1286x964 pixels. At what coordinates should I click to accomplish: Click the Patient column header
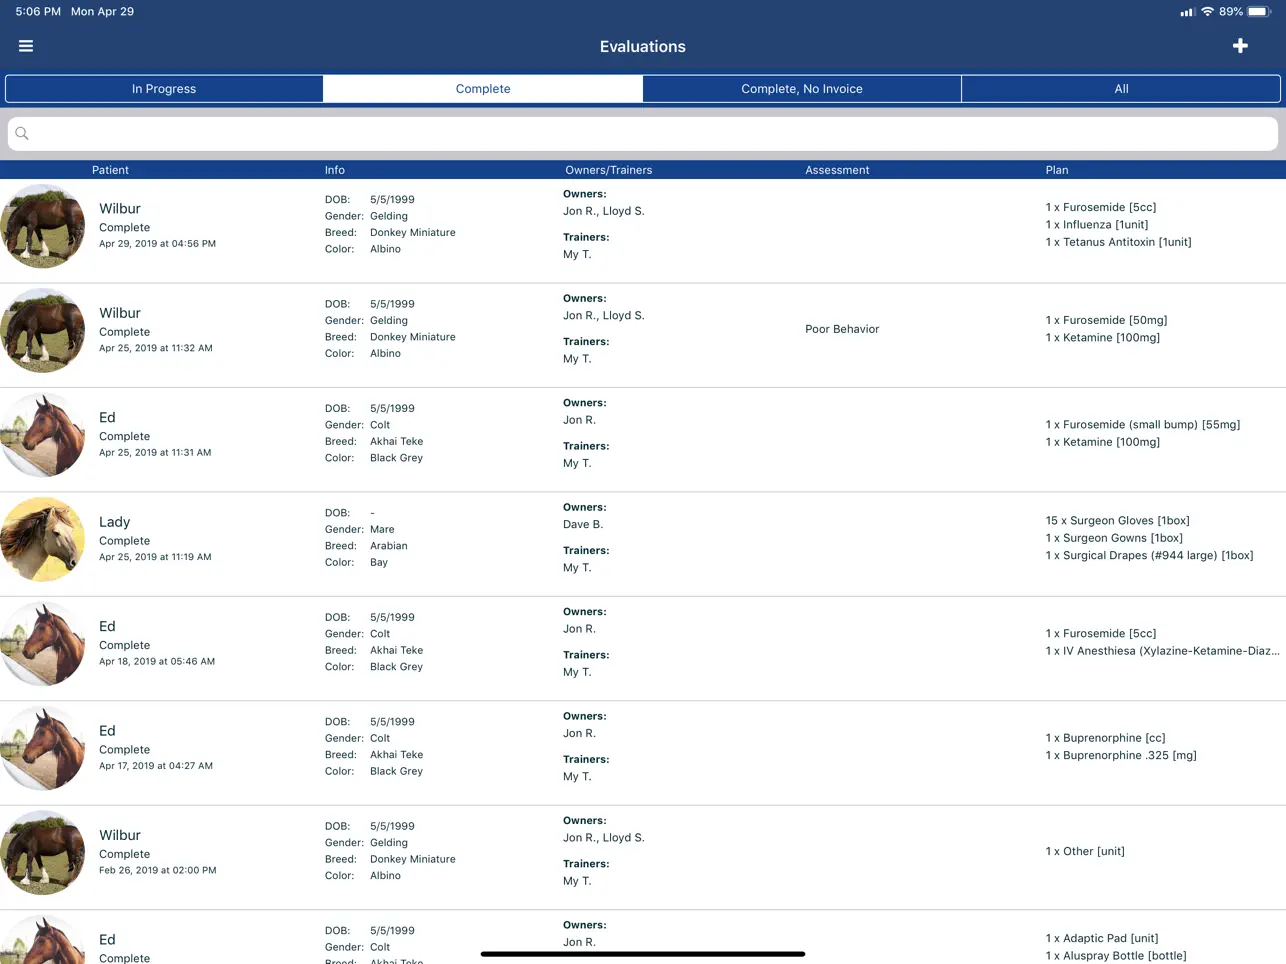[110, 170]
